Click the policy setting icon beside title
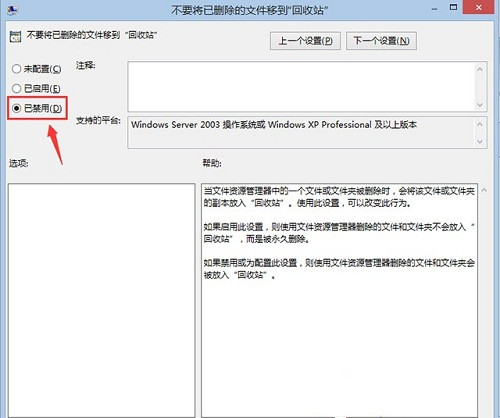The image size is (500, 418). tap(15, 36)
